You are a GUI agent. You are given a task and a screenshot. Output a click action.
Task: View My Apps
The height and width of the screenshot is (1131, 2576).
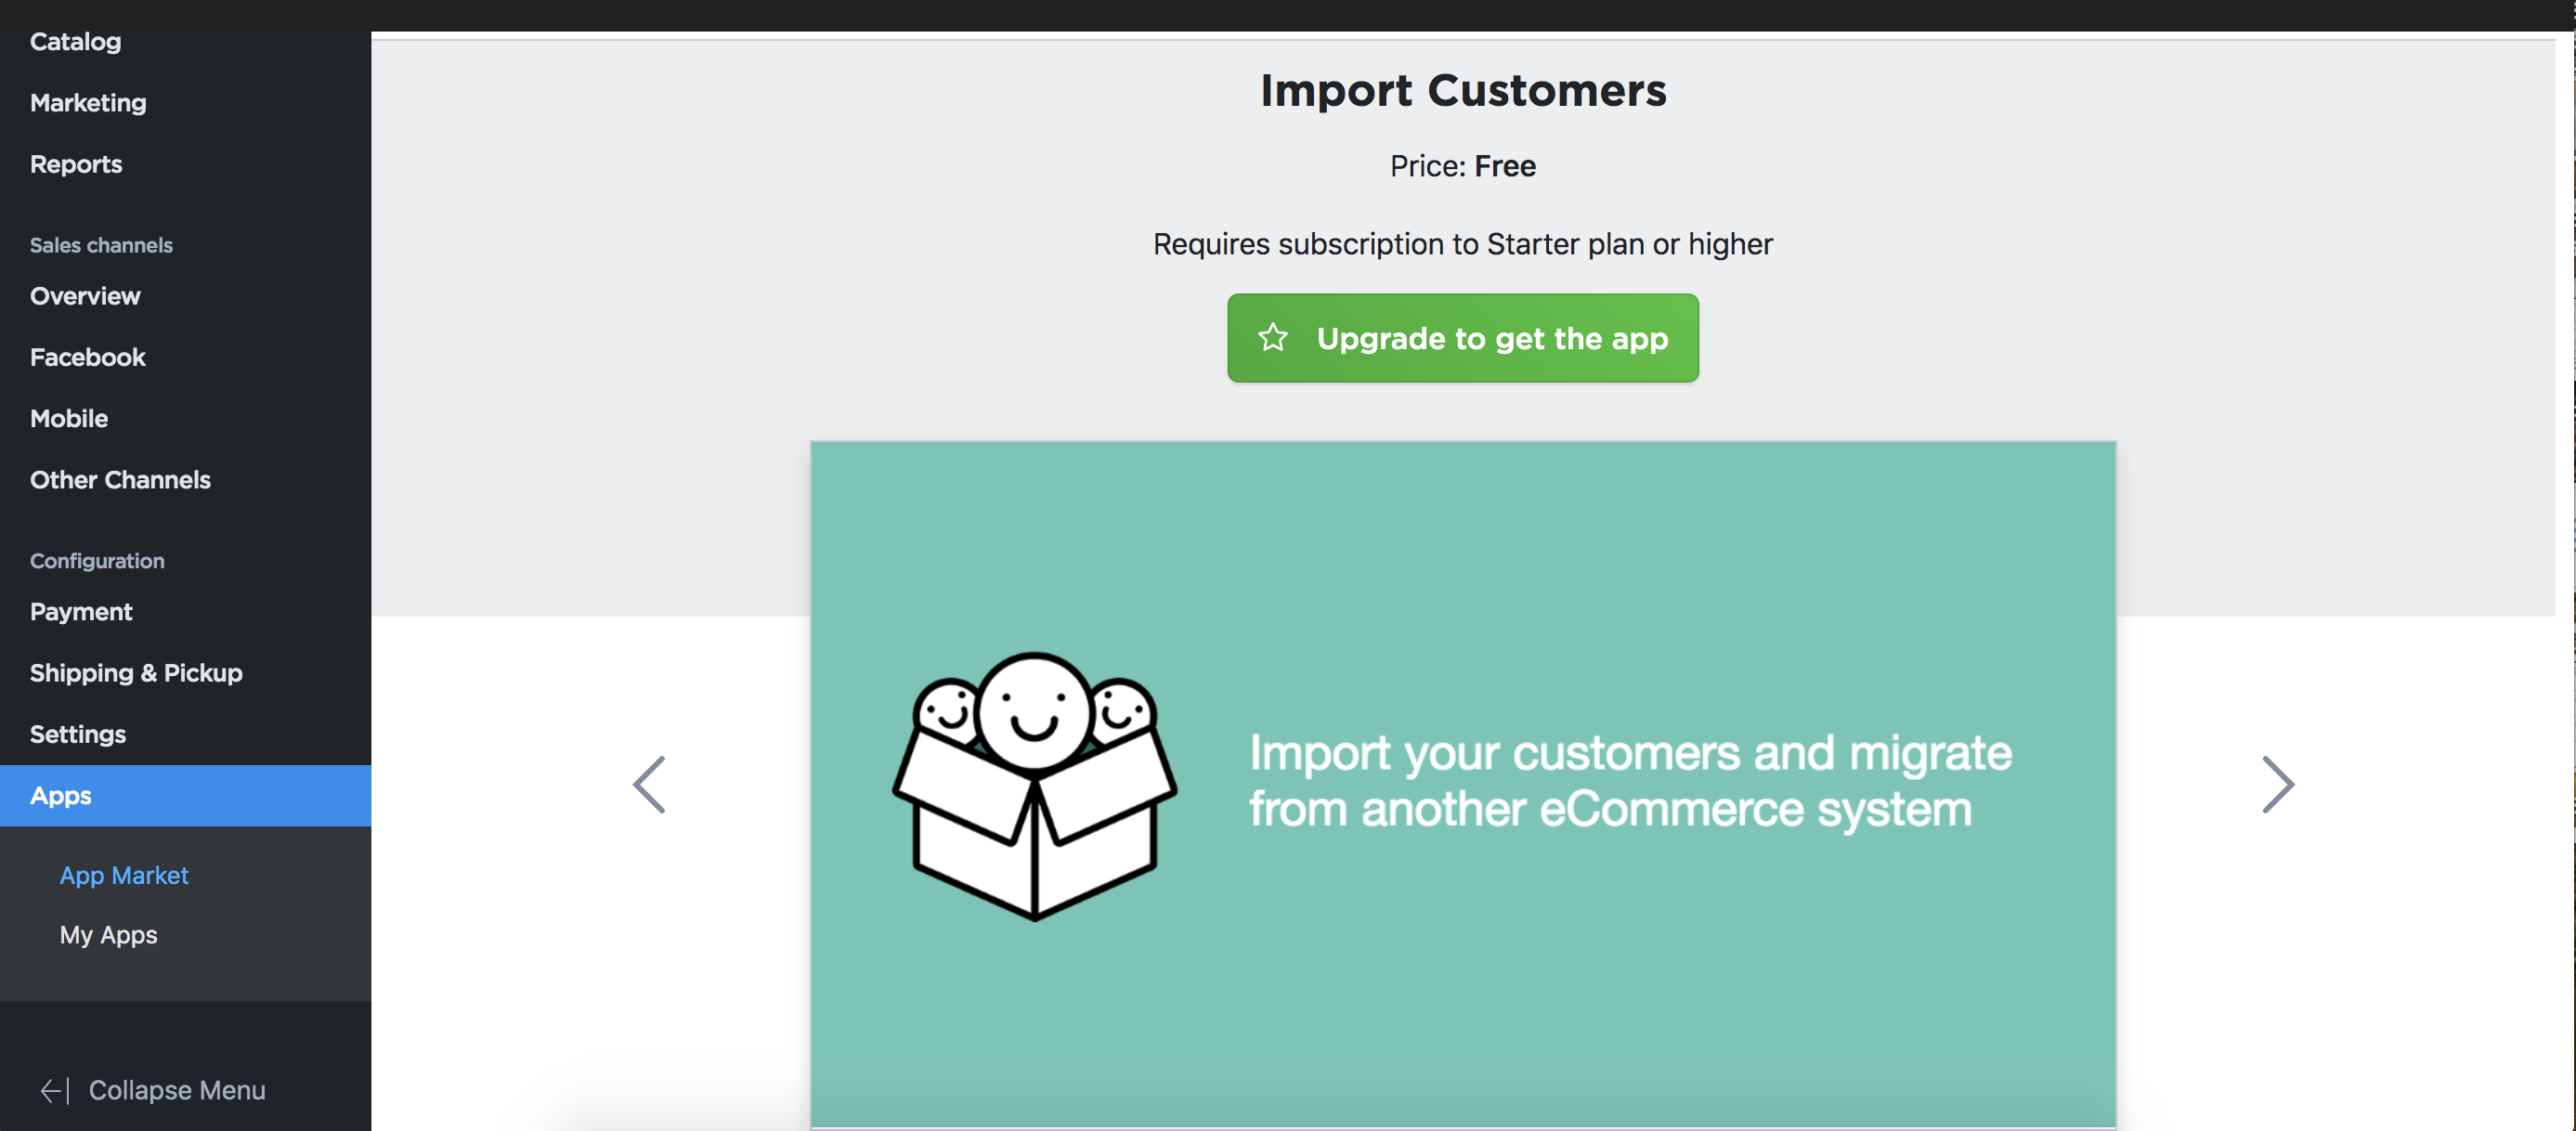click(108, 936)
